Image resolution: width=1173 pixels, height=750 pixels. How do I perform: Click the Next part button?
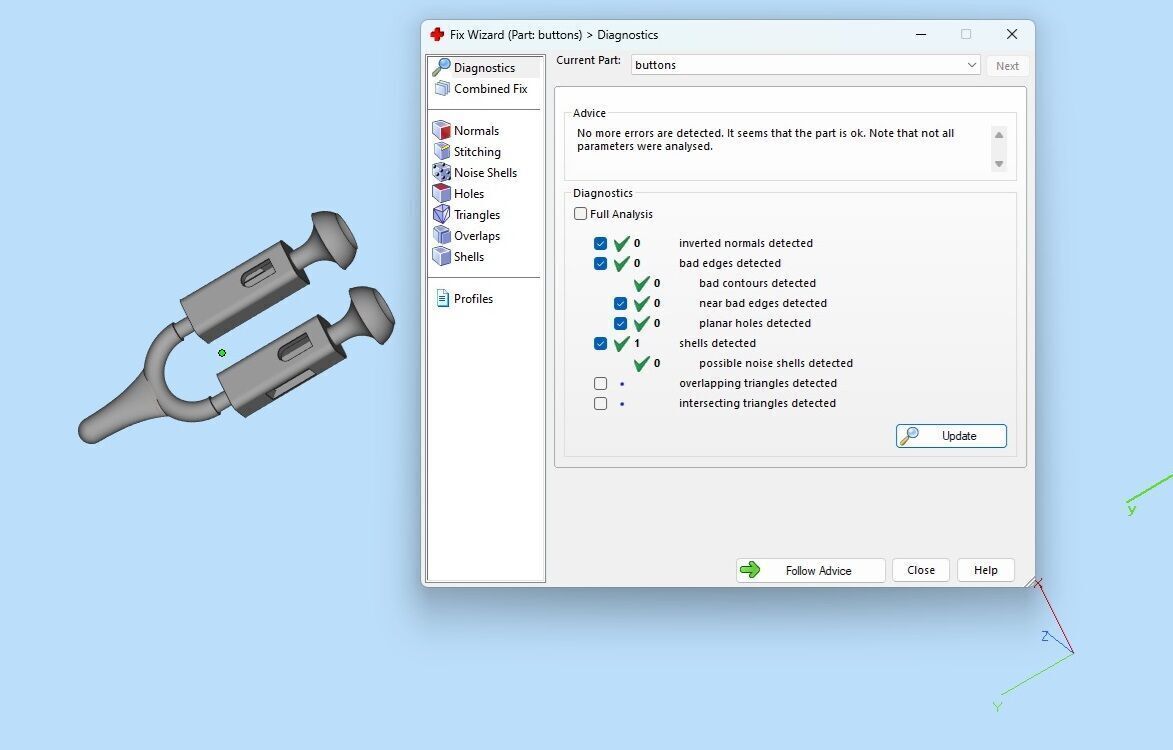(1007, 66)
